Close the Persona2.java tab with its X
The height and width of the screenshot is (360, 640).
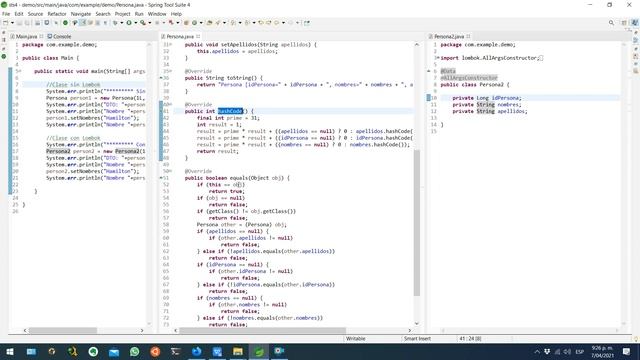[468, 36]
